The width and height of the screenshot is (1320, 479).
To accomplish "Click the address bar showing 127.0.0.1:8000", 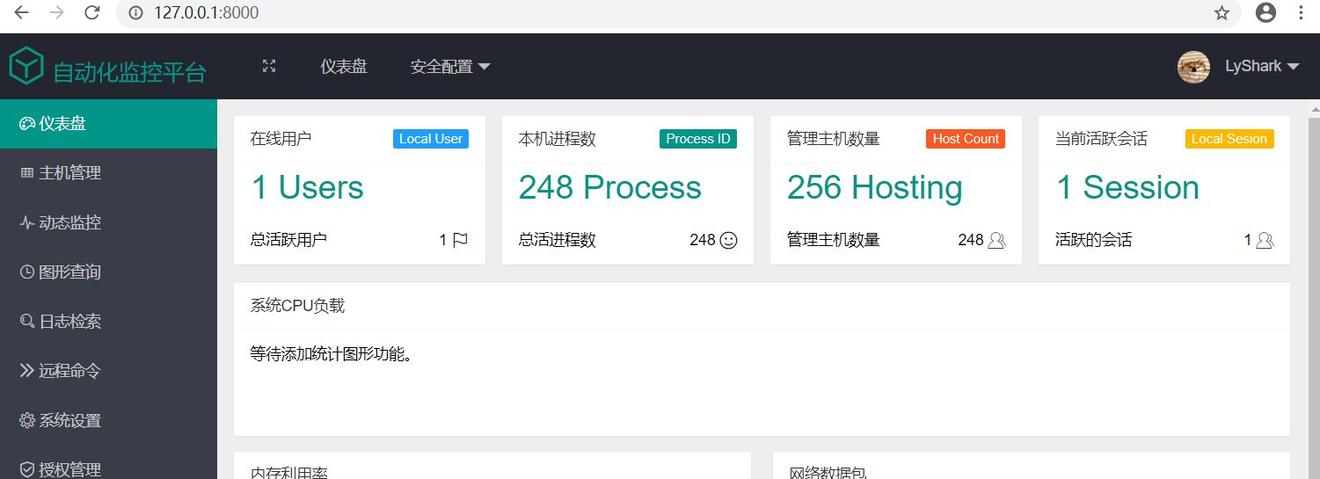I will point(600,13).
